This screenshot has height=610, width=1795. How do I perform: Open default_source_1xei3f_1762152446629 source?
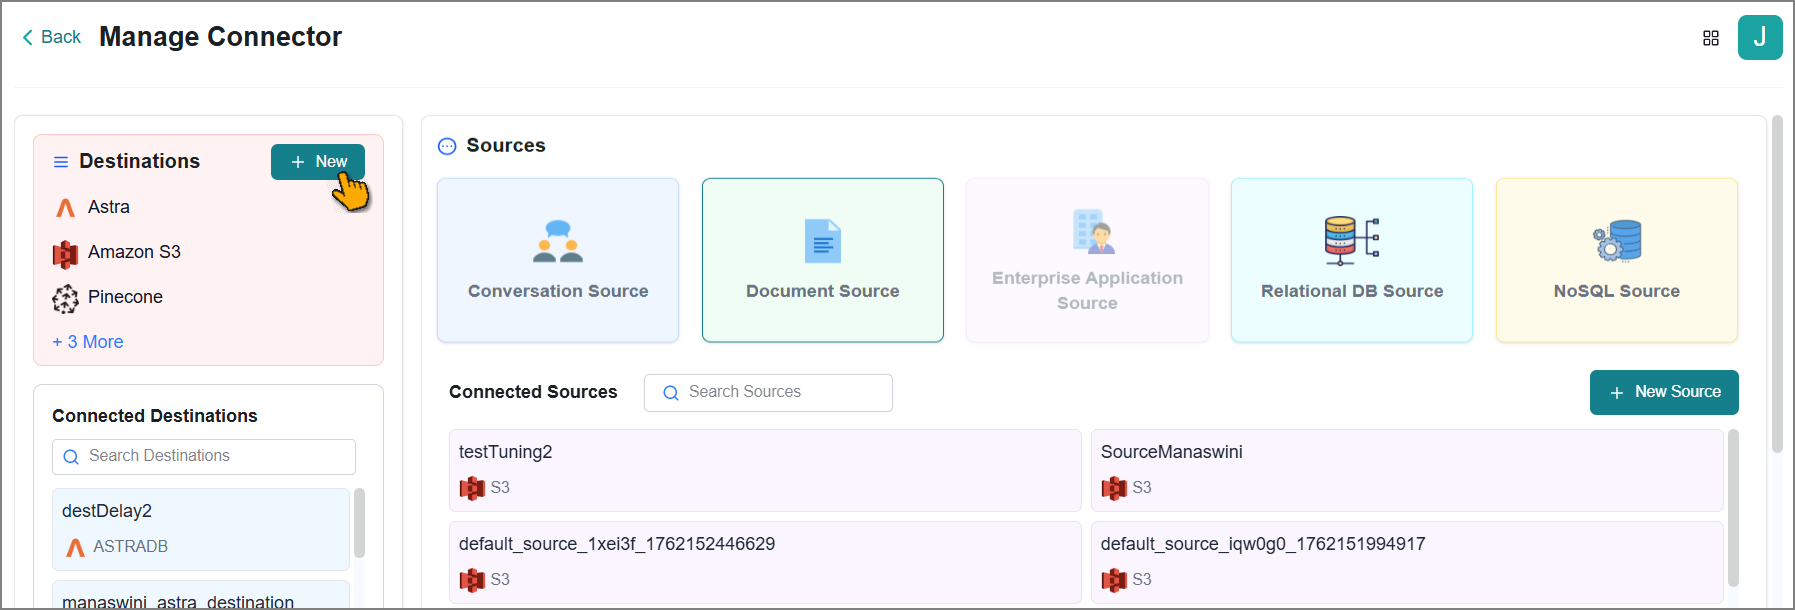[x=765, y=562]
